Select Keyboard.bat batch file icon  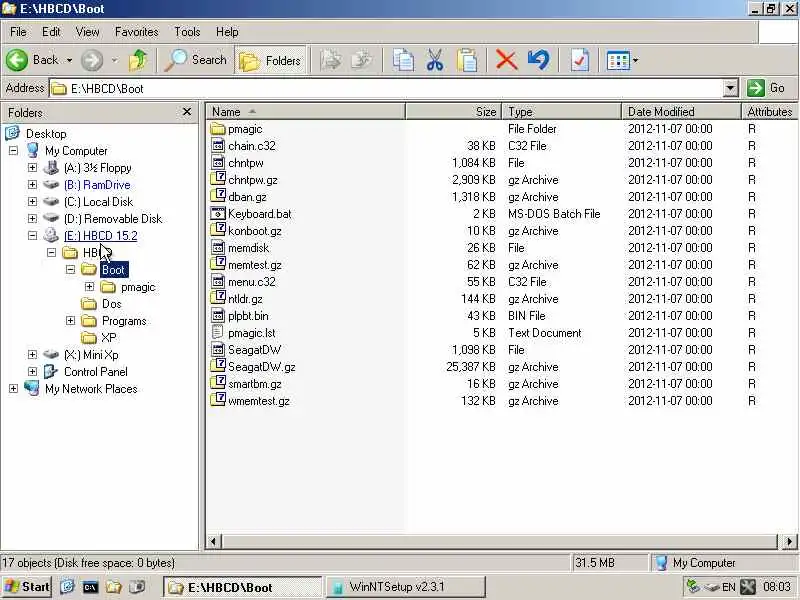(218, 214)
